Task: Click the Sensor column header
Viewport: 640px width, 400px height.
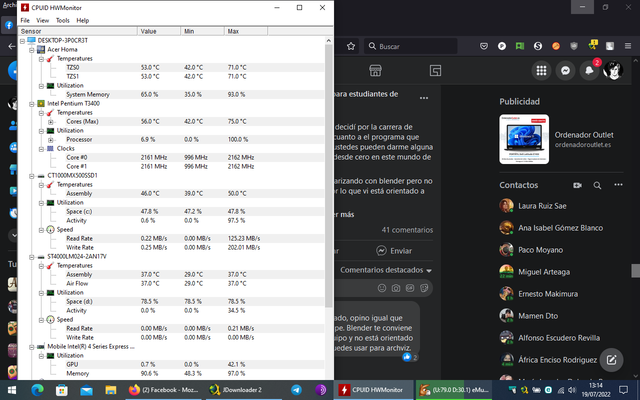Action: (x=78, y=31)
